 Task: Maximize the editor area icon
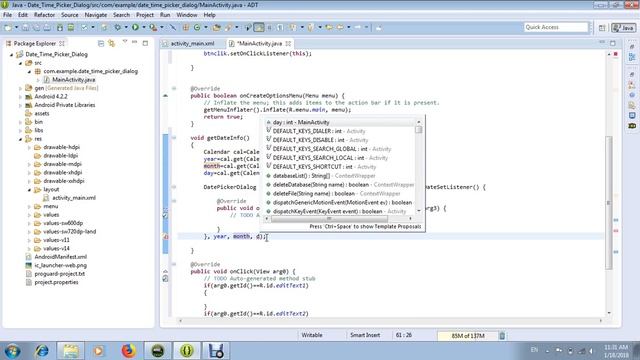point(613,43)
